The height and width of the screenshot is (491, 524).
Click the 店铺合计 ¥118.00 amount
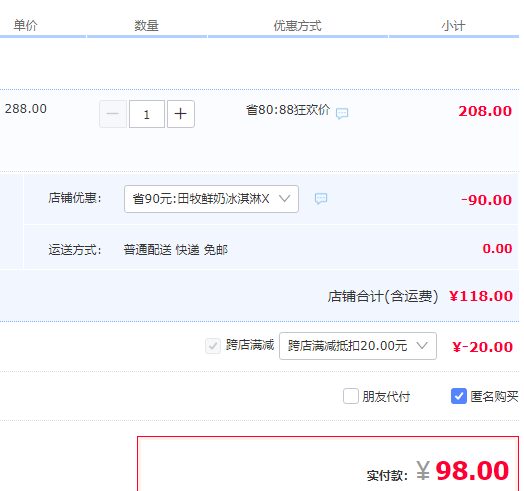point(481,296)
